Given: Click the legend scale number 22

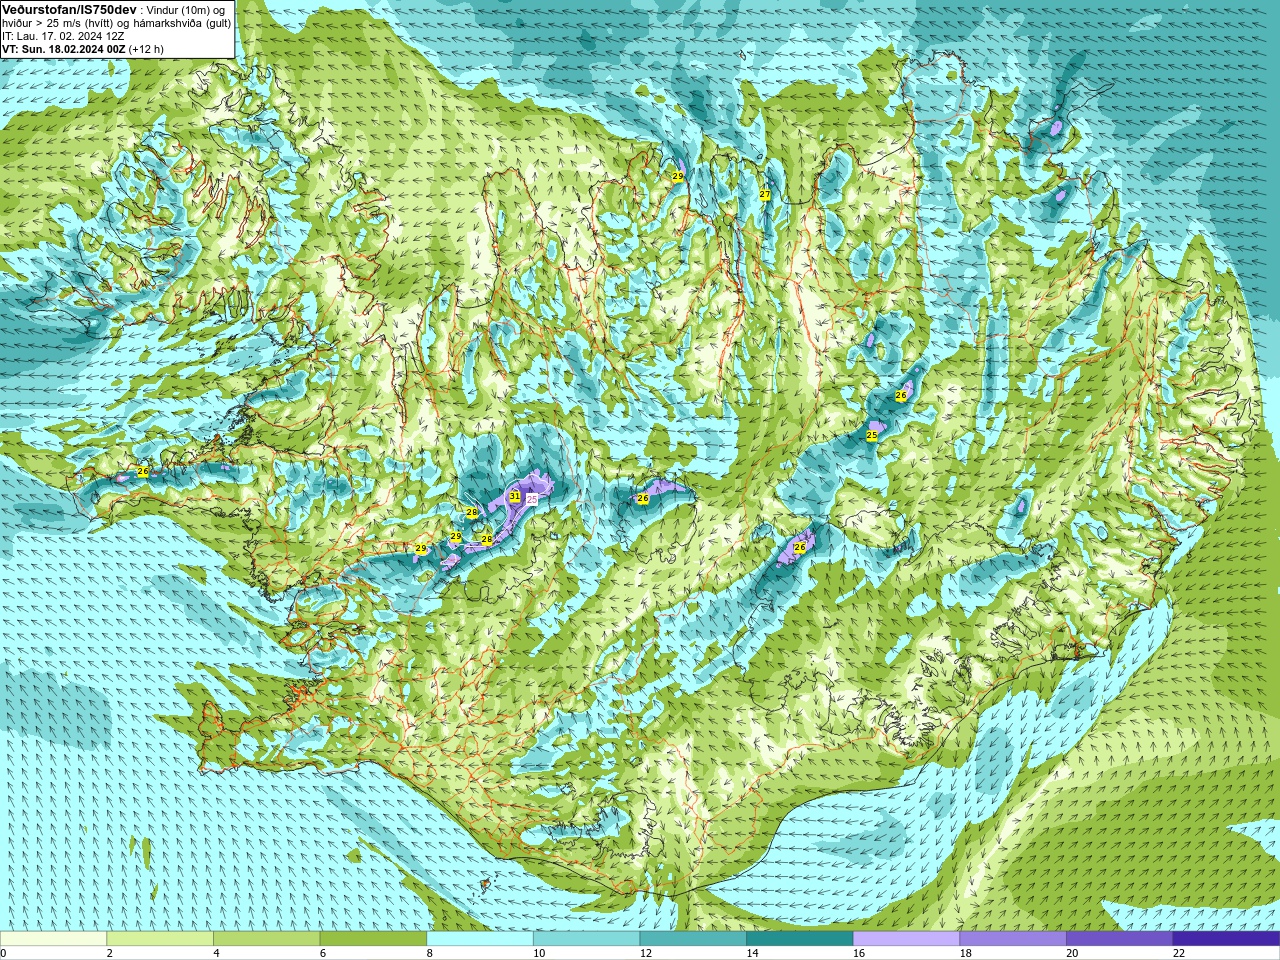Looking at the screenshot, I should pyautogui.click(x=1179, y=954).
